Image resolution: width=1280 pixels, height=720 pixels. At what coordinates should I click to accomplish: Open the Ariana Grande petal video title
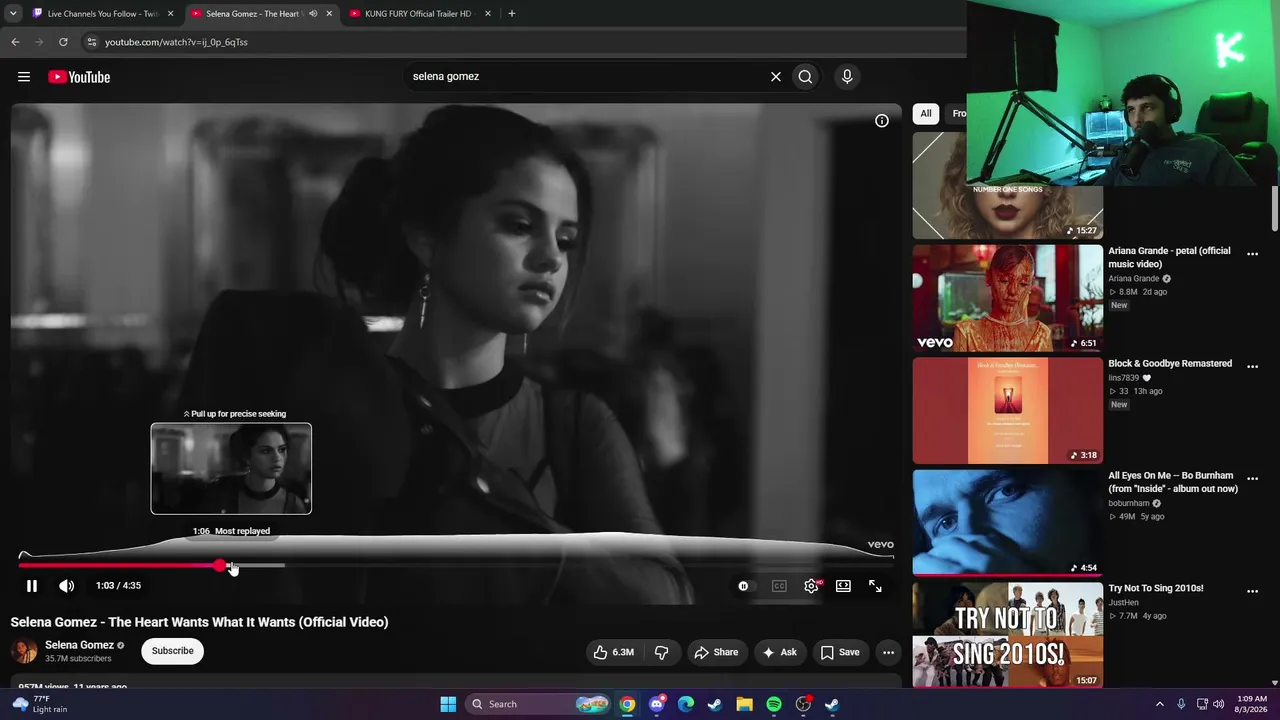1170,257
